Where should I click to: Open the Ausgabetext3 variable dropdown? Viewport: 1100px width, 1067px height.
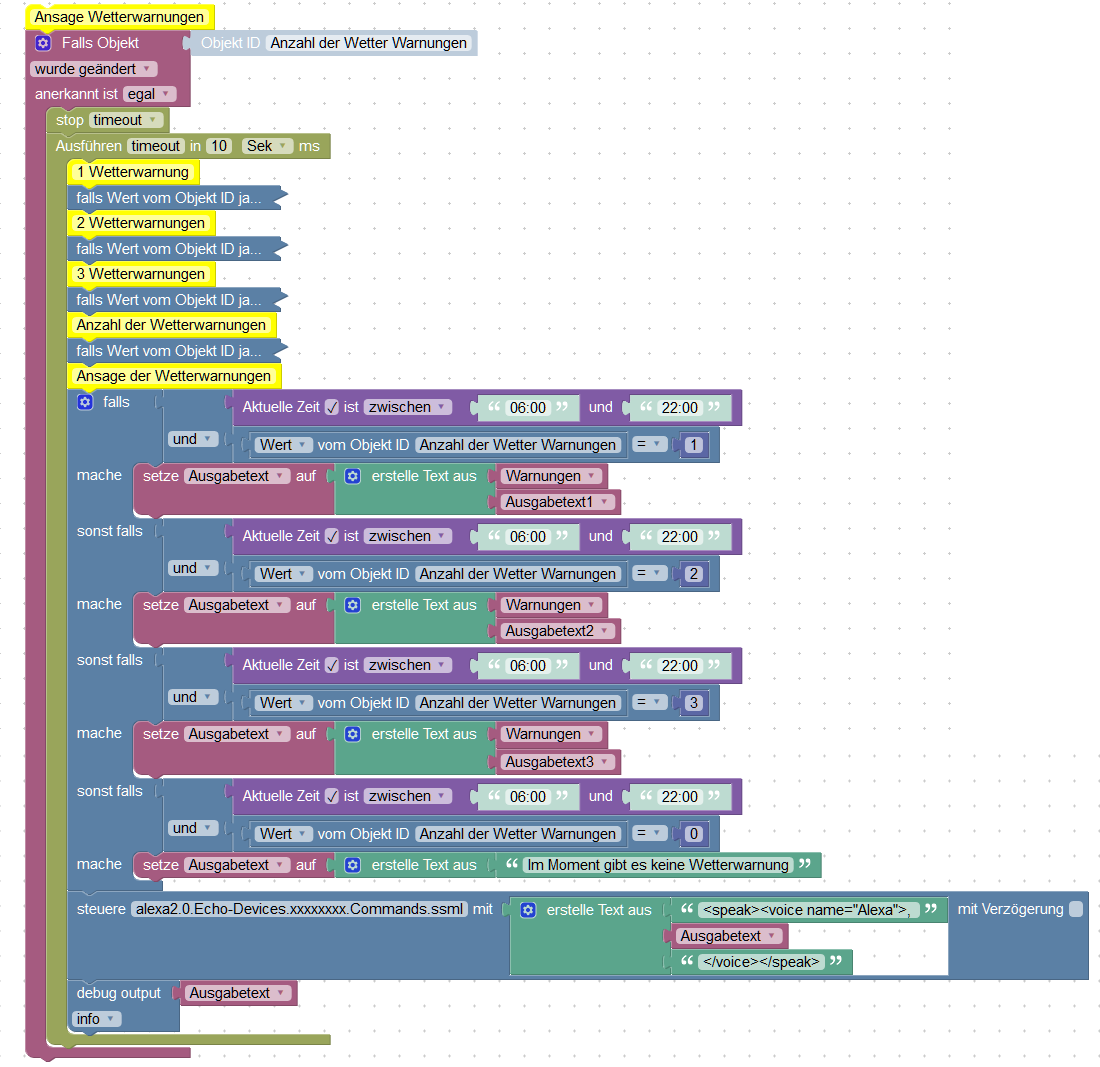tap(558, 762)
